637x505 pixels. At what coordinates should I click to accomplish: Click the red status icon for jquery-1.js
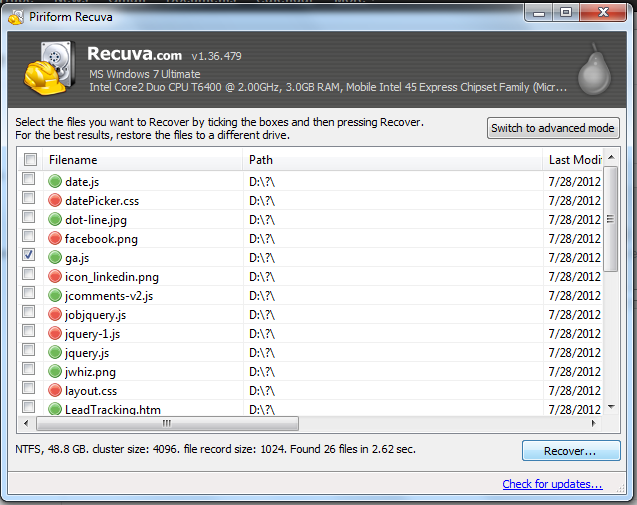click(55, 333)
